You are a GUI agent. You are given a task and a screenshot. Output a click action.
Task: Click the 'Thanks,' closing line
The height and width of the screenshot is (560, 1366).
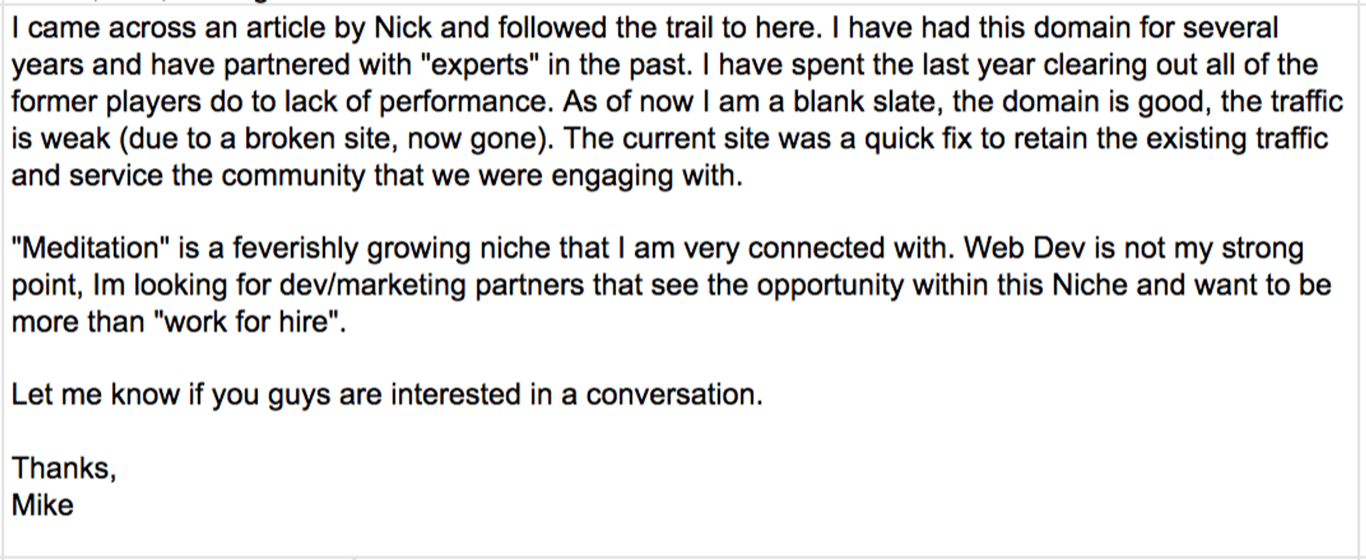point(64,468)
